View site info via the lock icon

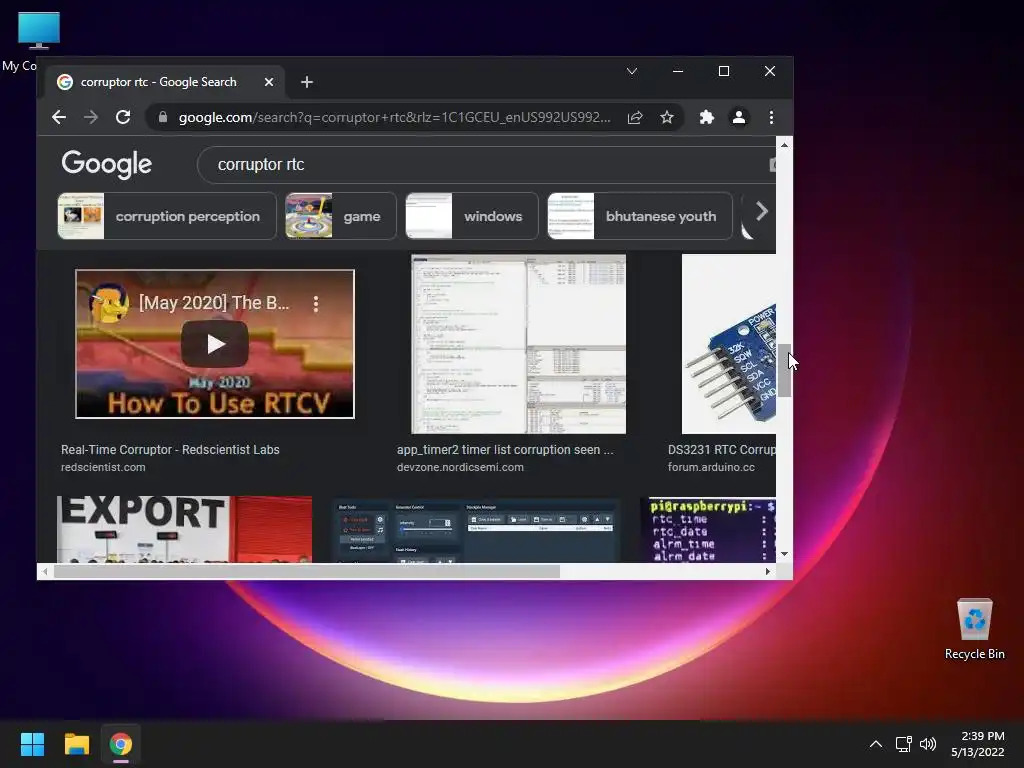click(163, 118)
